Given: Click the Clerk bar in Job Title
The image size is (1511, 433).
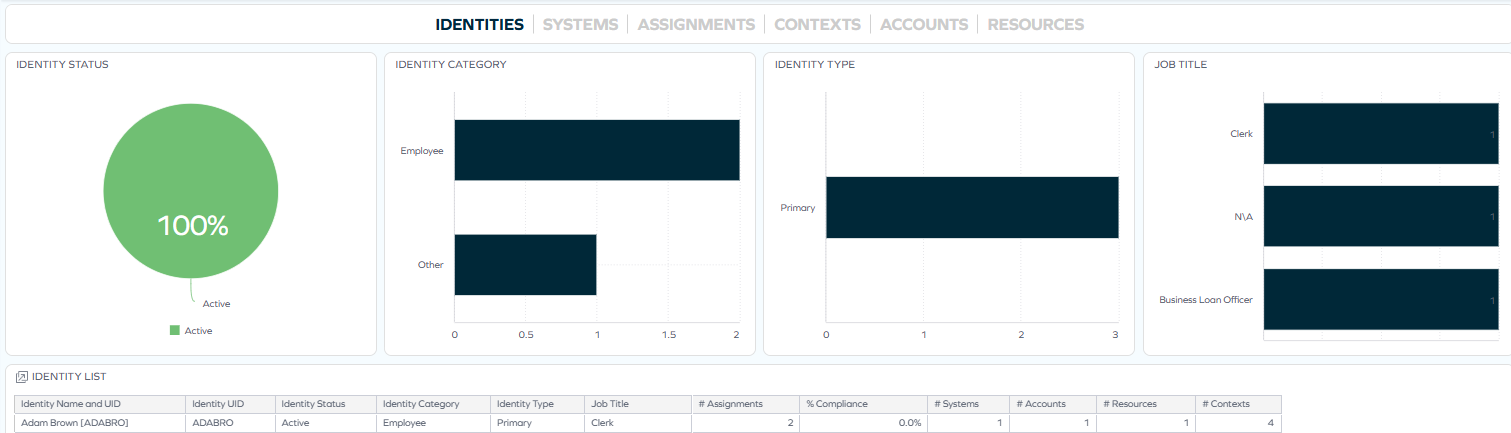Looking at the screenshot, I should (1380, 133).
